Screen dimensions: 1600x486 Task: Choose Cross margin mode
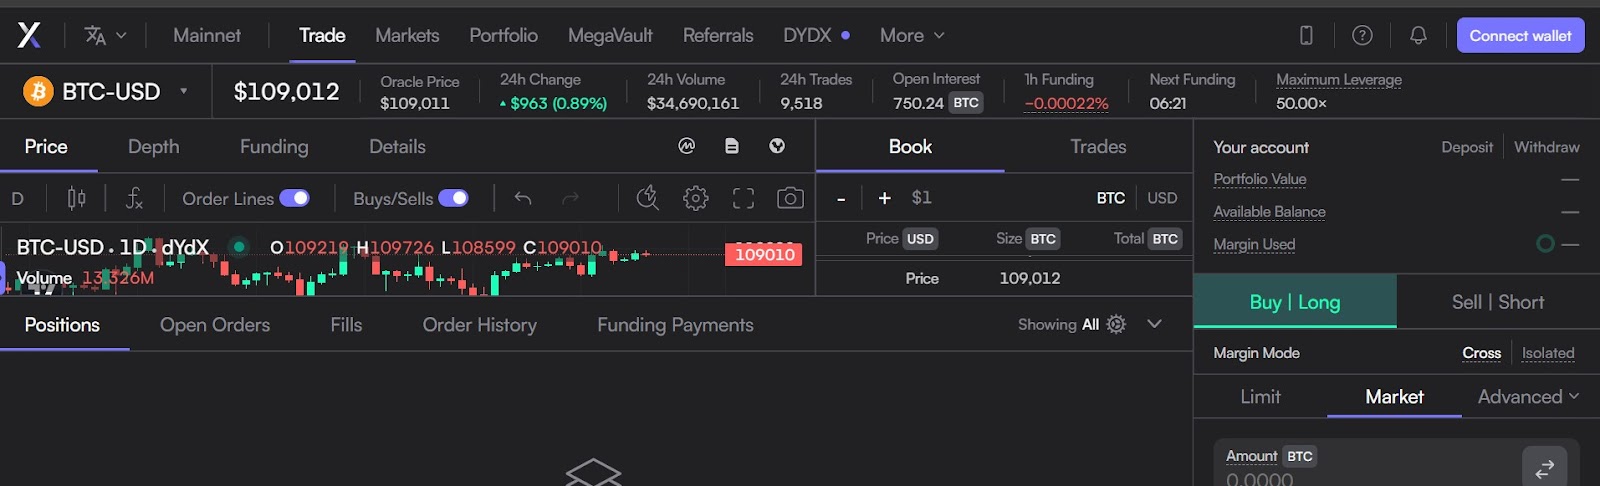tap(1481, 353)
